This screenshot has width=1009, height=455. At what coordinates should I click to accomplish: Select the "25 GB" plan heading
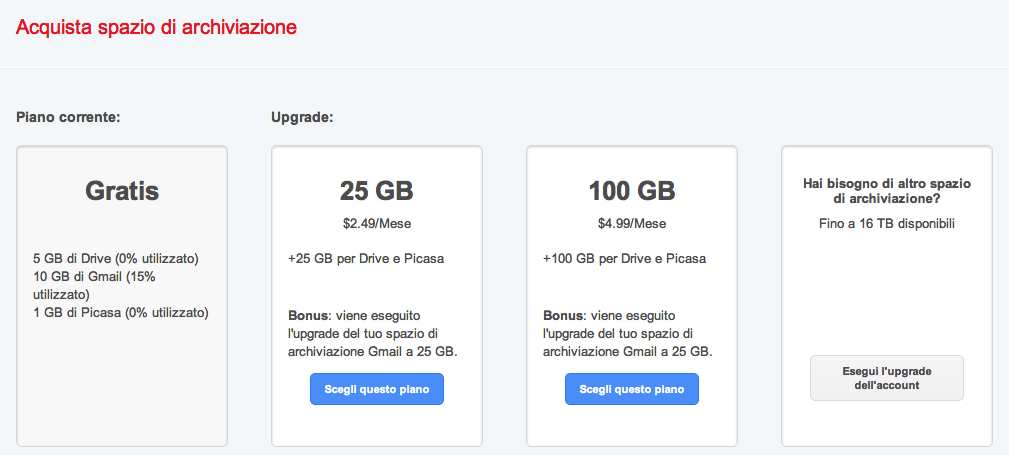pyautogui.click(x=376, y=190)
